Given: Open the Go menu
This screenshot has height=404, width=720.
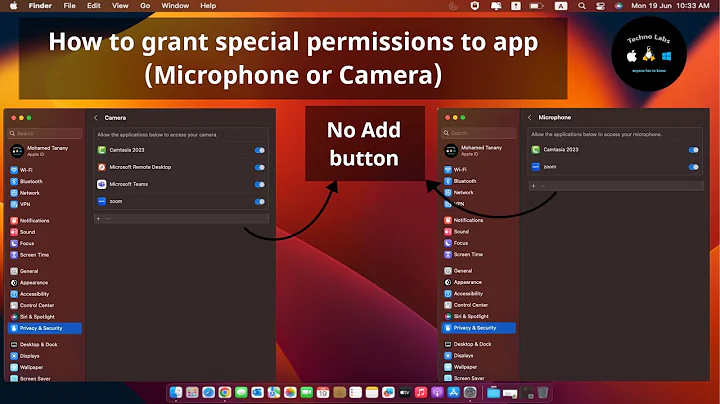Looking at the screenshot, I should pos(145,6).
